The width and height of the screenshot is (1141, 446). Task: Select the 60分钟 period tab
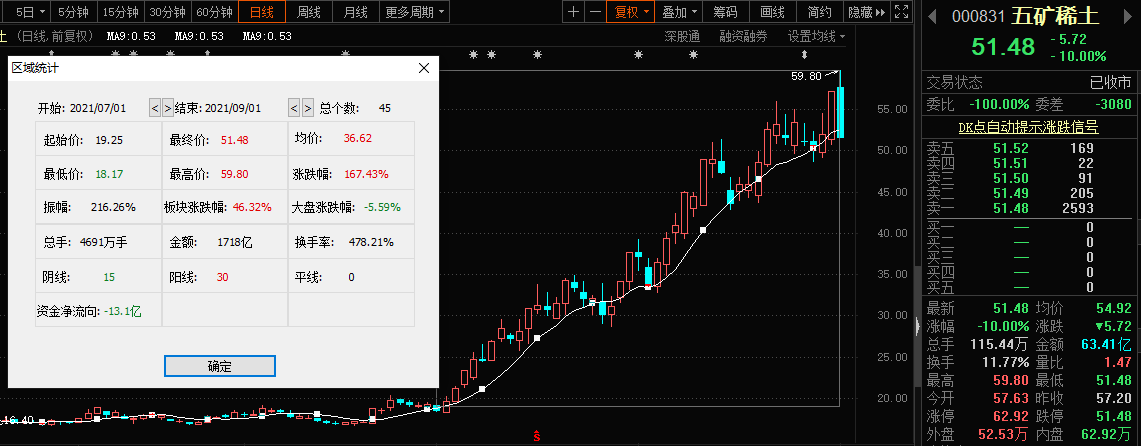pyautogui.click(x=214, y=12)
